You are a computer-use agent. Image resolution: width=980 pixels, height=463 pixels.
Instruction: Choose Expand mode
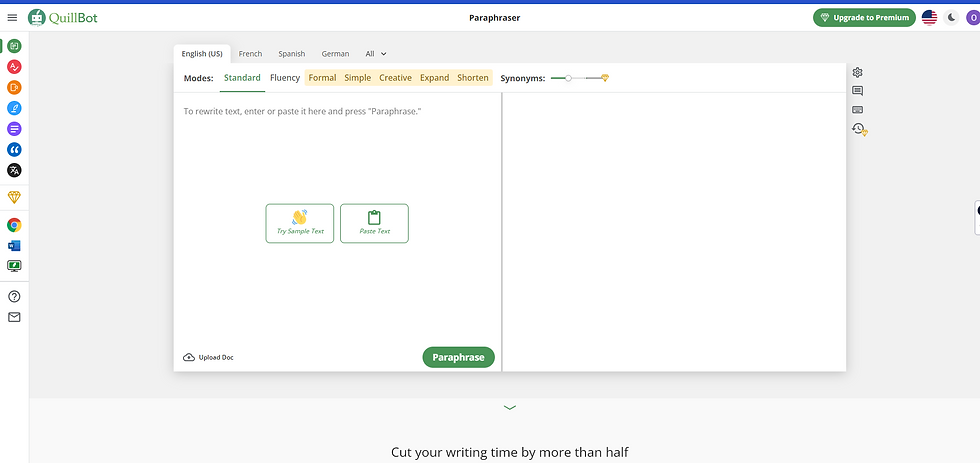[434, 78]
